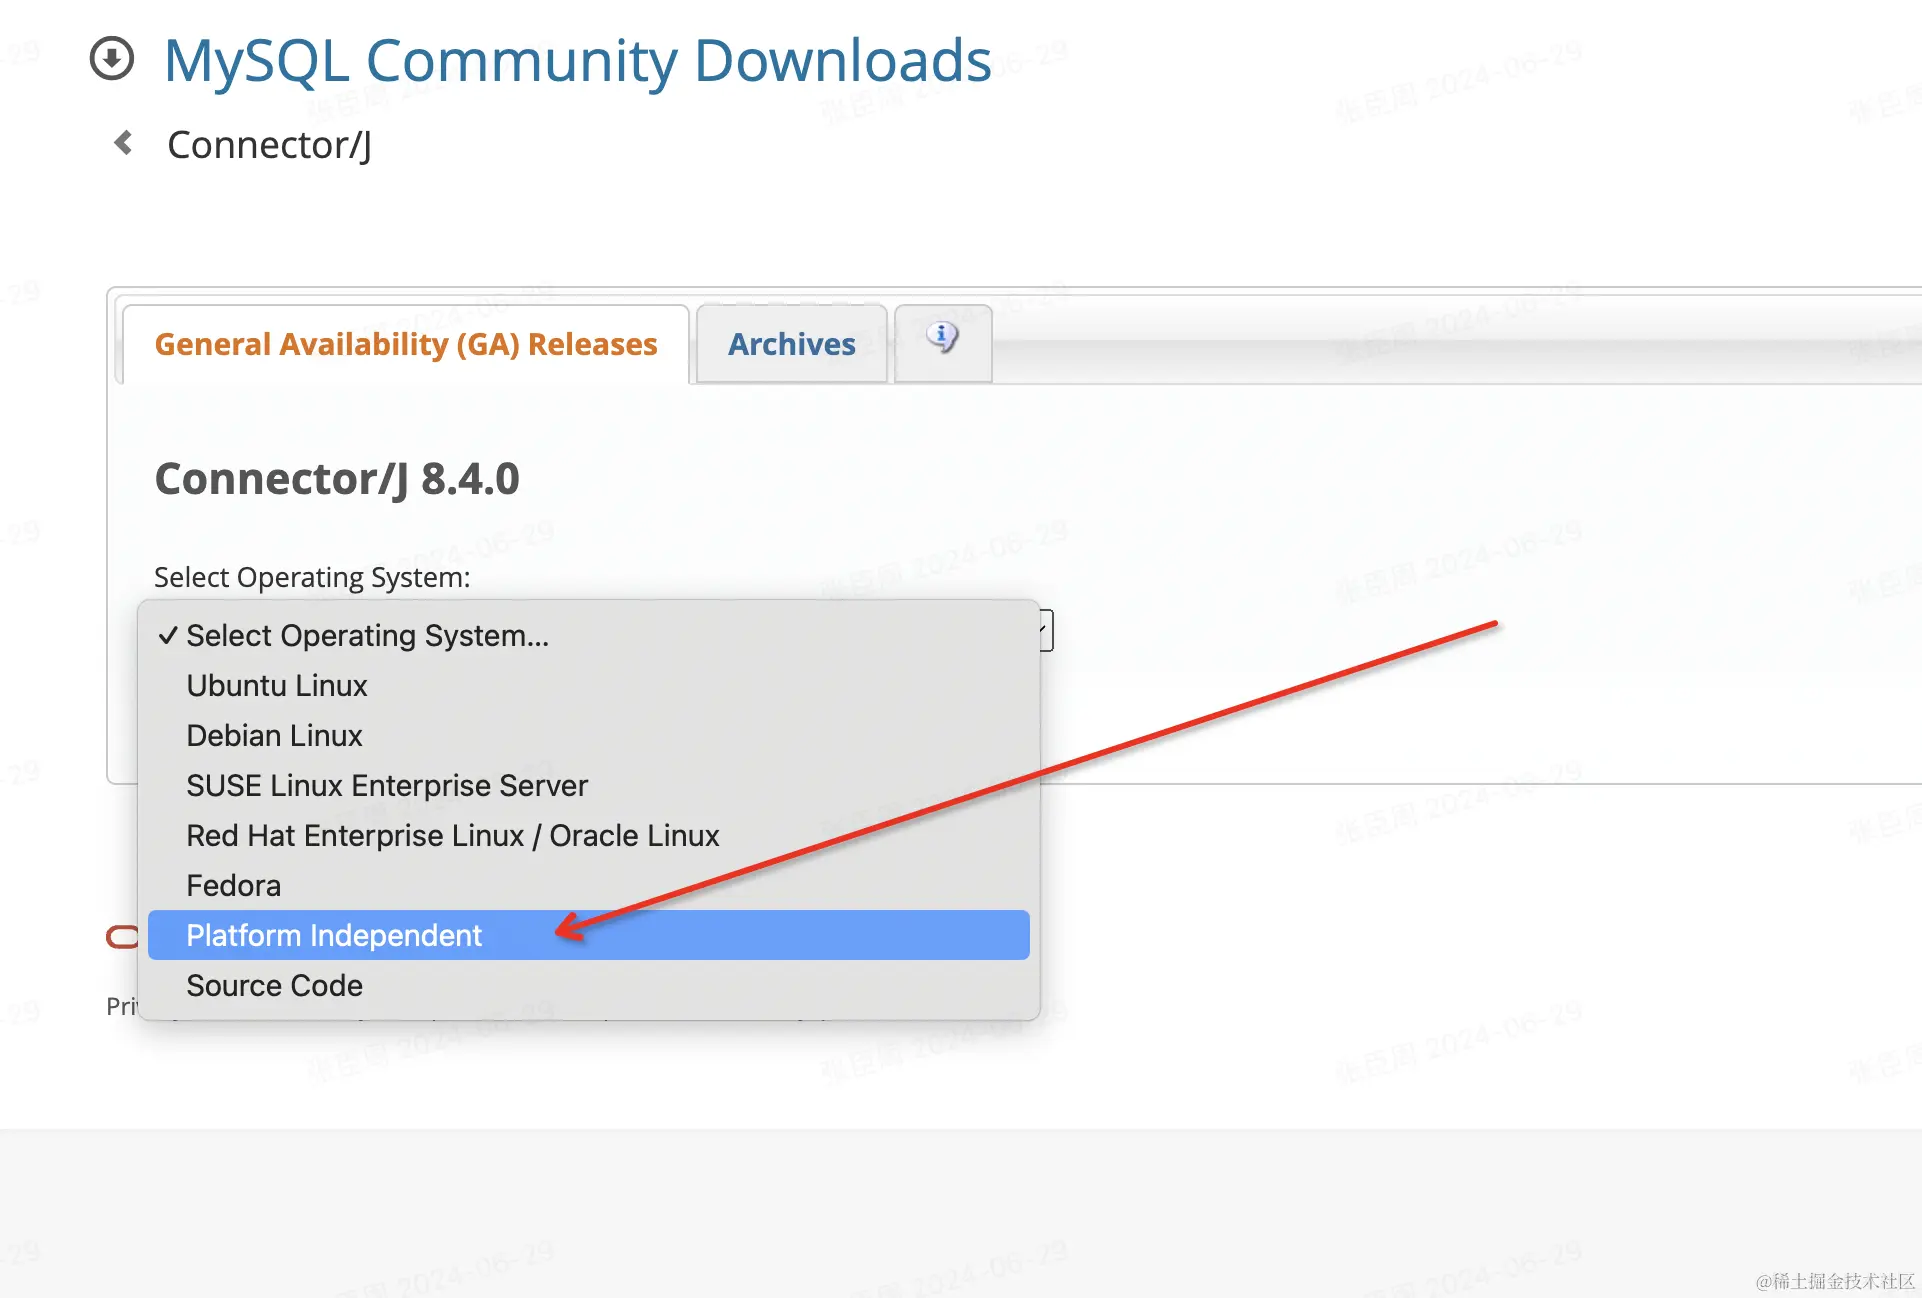1922x1298 pixels.
Task: Click the partial red Oracle logo
Action: tap(122, 936)
